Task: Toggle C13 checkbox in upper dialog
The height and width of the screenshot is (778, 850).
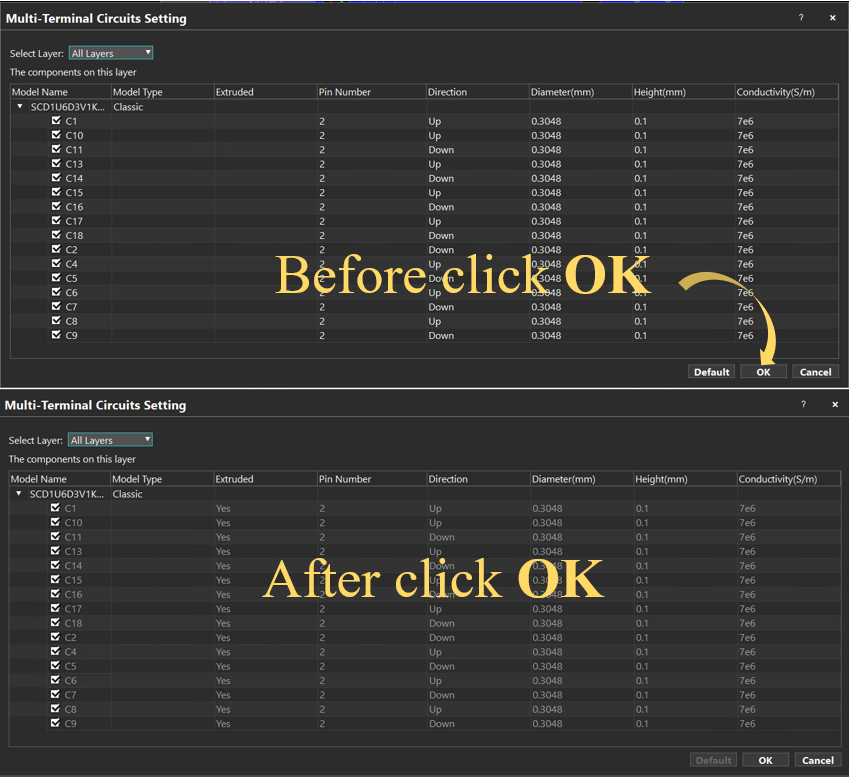Action: (x=56, y=163)
